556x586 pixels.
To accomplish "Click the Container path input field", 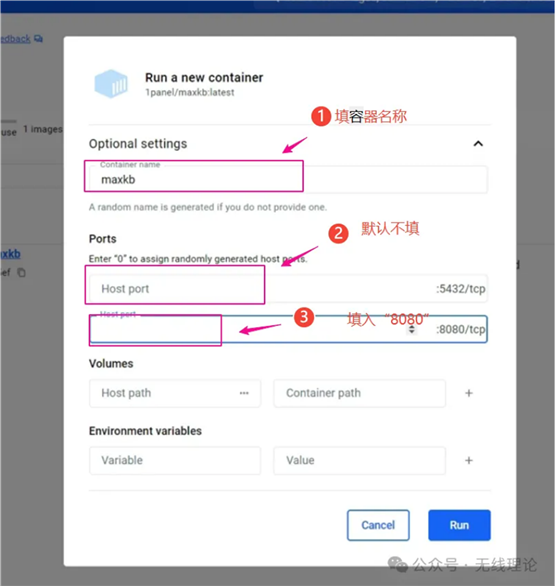I will [359, 393].
